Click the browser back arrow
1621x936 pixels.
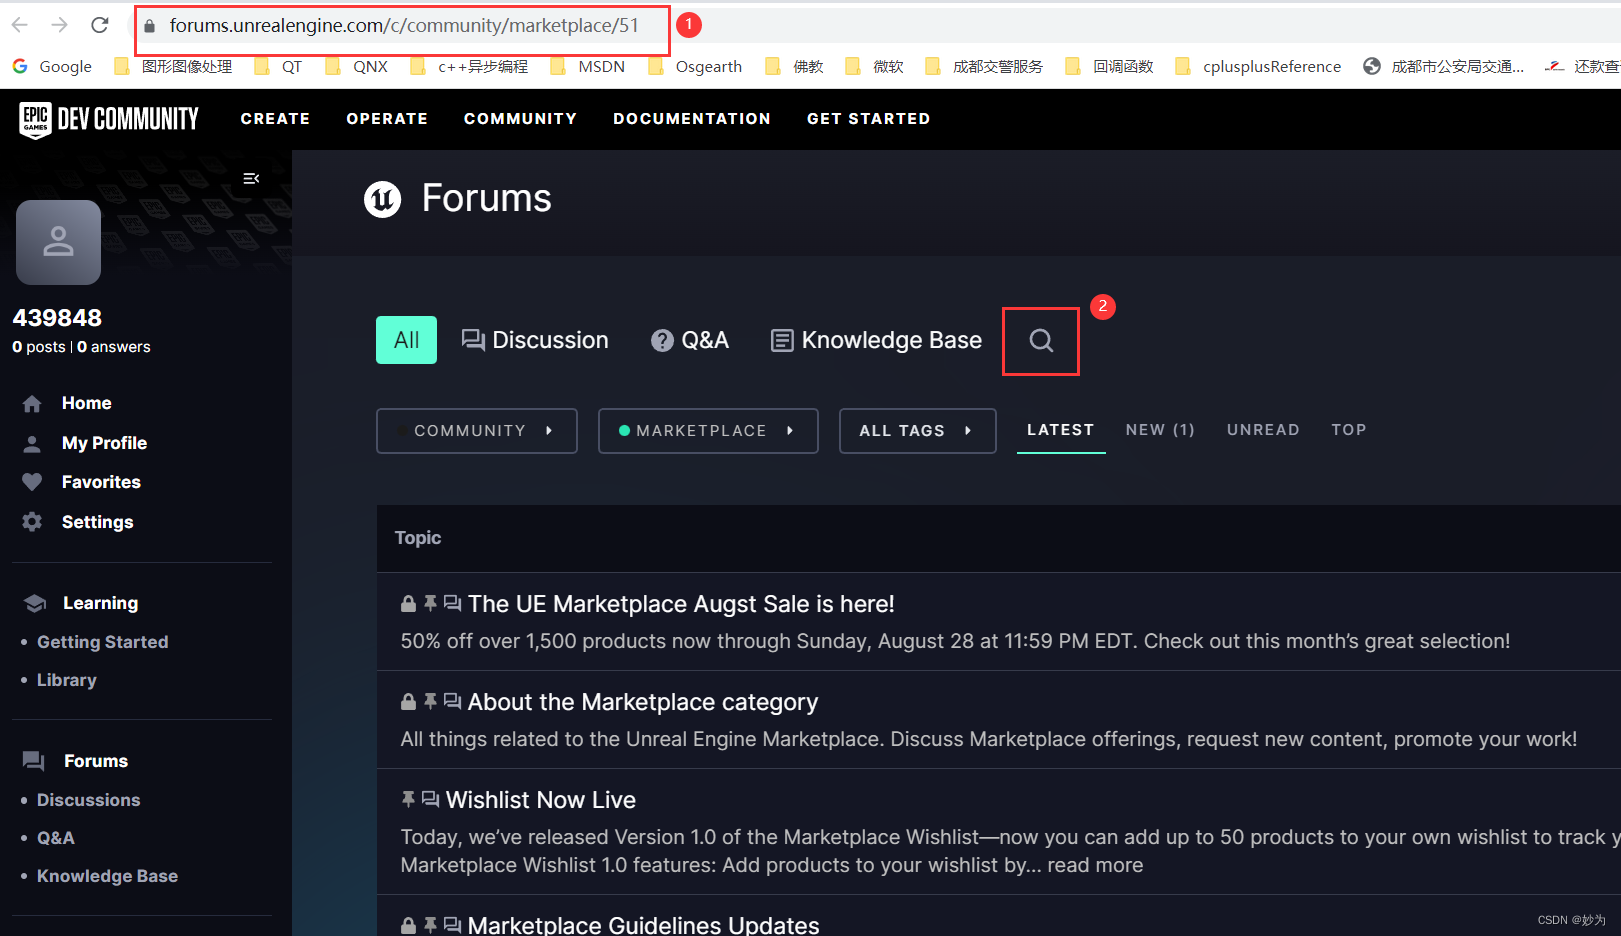20,25
